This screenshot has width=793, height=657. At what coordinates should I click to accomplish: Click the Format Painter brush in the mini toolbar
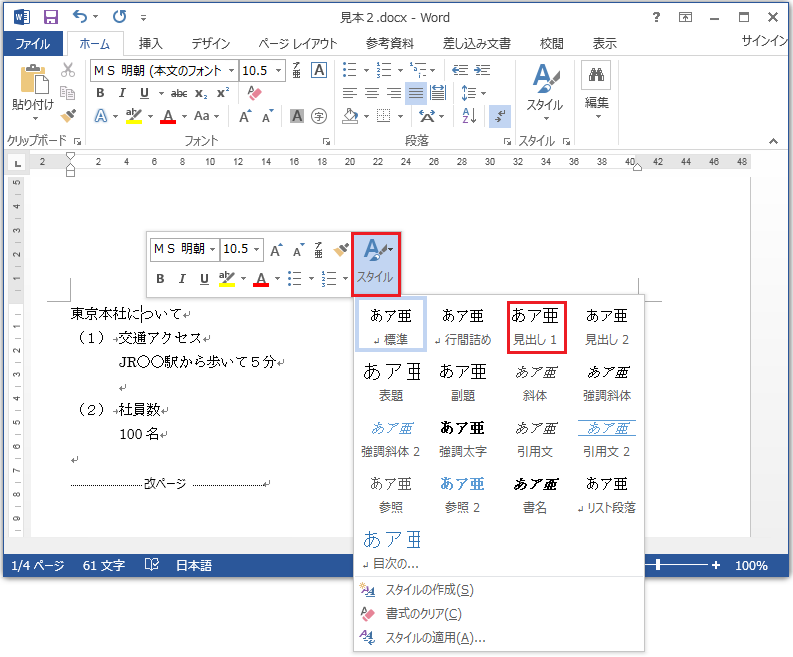pyautogui.click(x=340, y=249)
